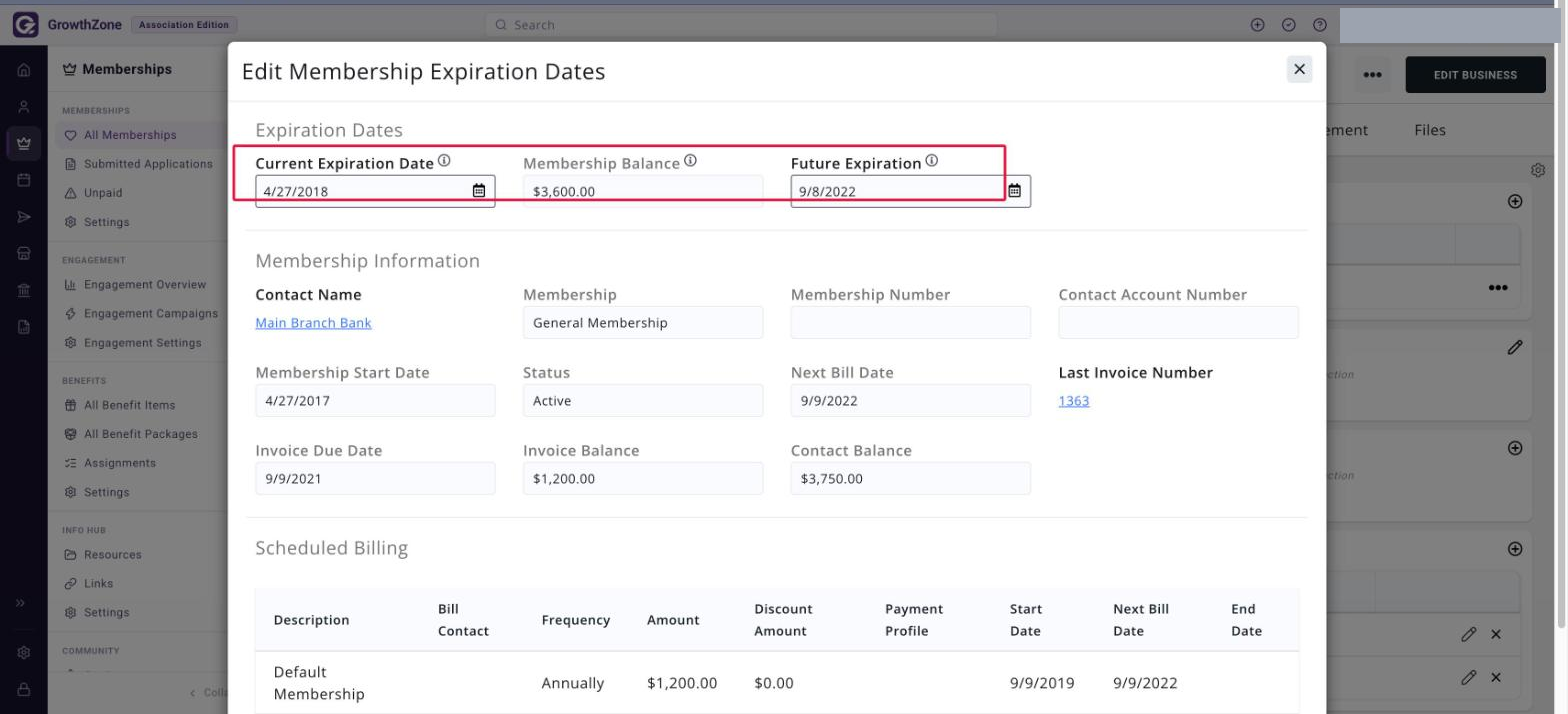The height and width of the screenshot is (714, 1568).
Task: Click the Membership Start Date field 4/27/2017
Action: tap(375, 401)
